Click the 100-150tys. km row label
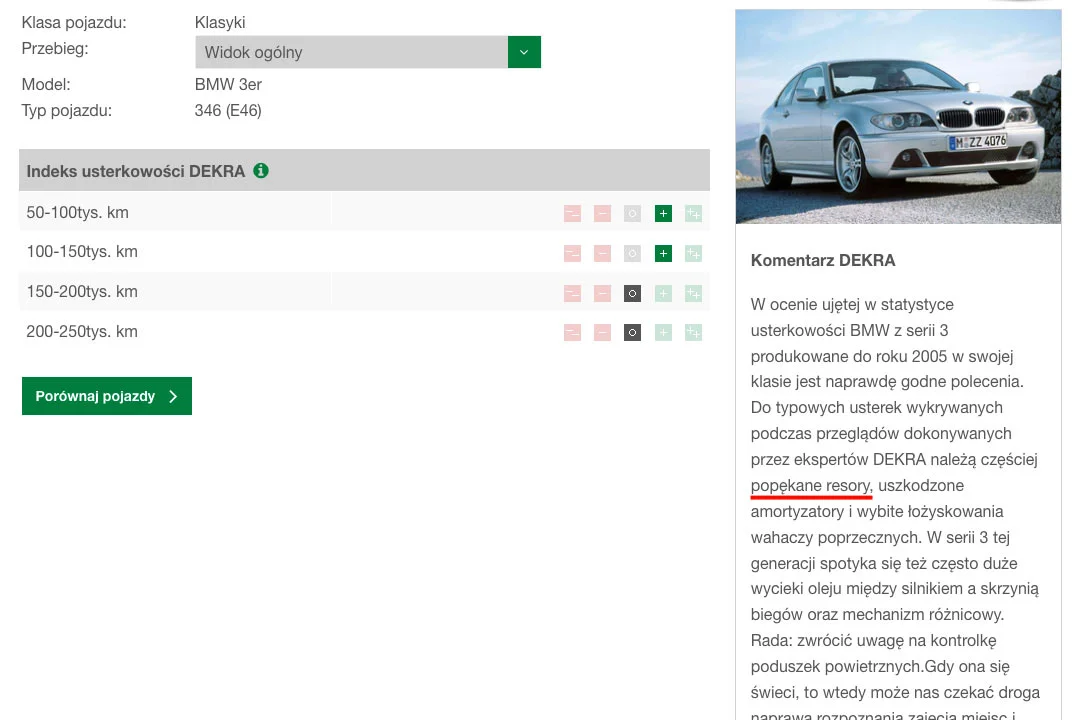This screenshot has height=720, width=1081. (x=82, y=252)
